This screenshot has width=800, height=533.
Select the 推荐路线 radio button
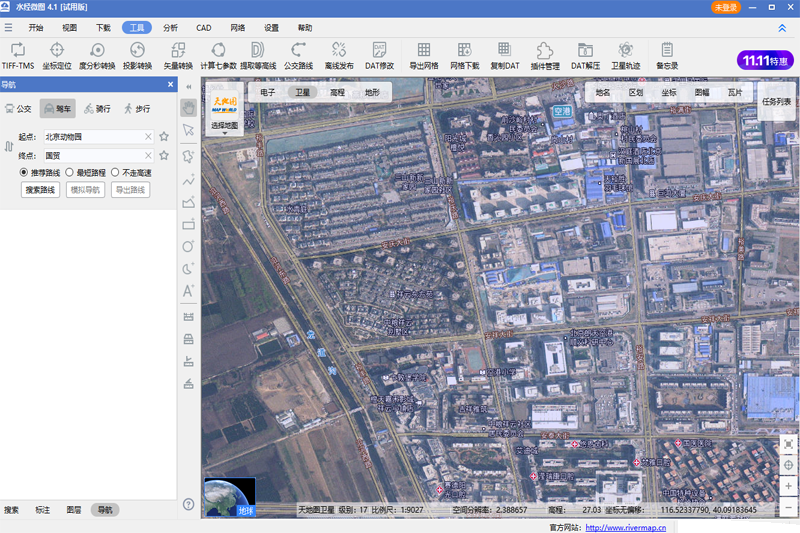(x=24, y=173)
